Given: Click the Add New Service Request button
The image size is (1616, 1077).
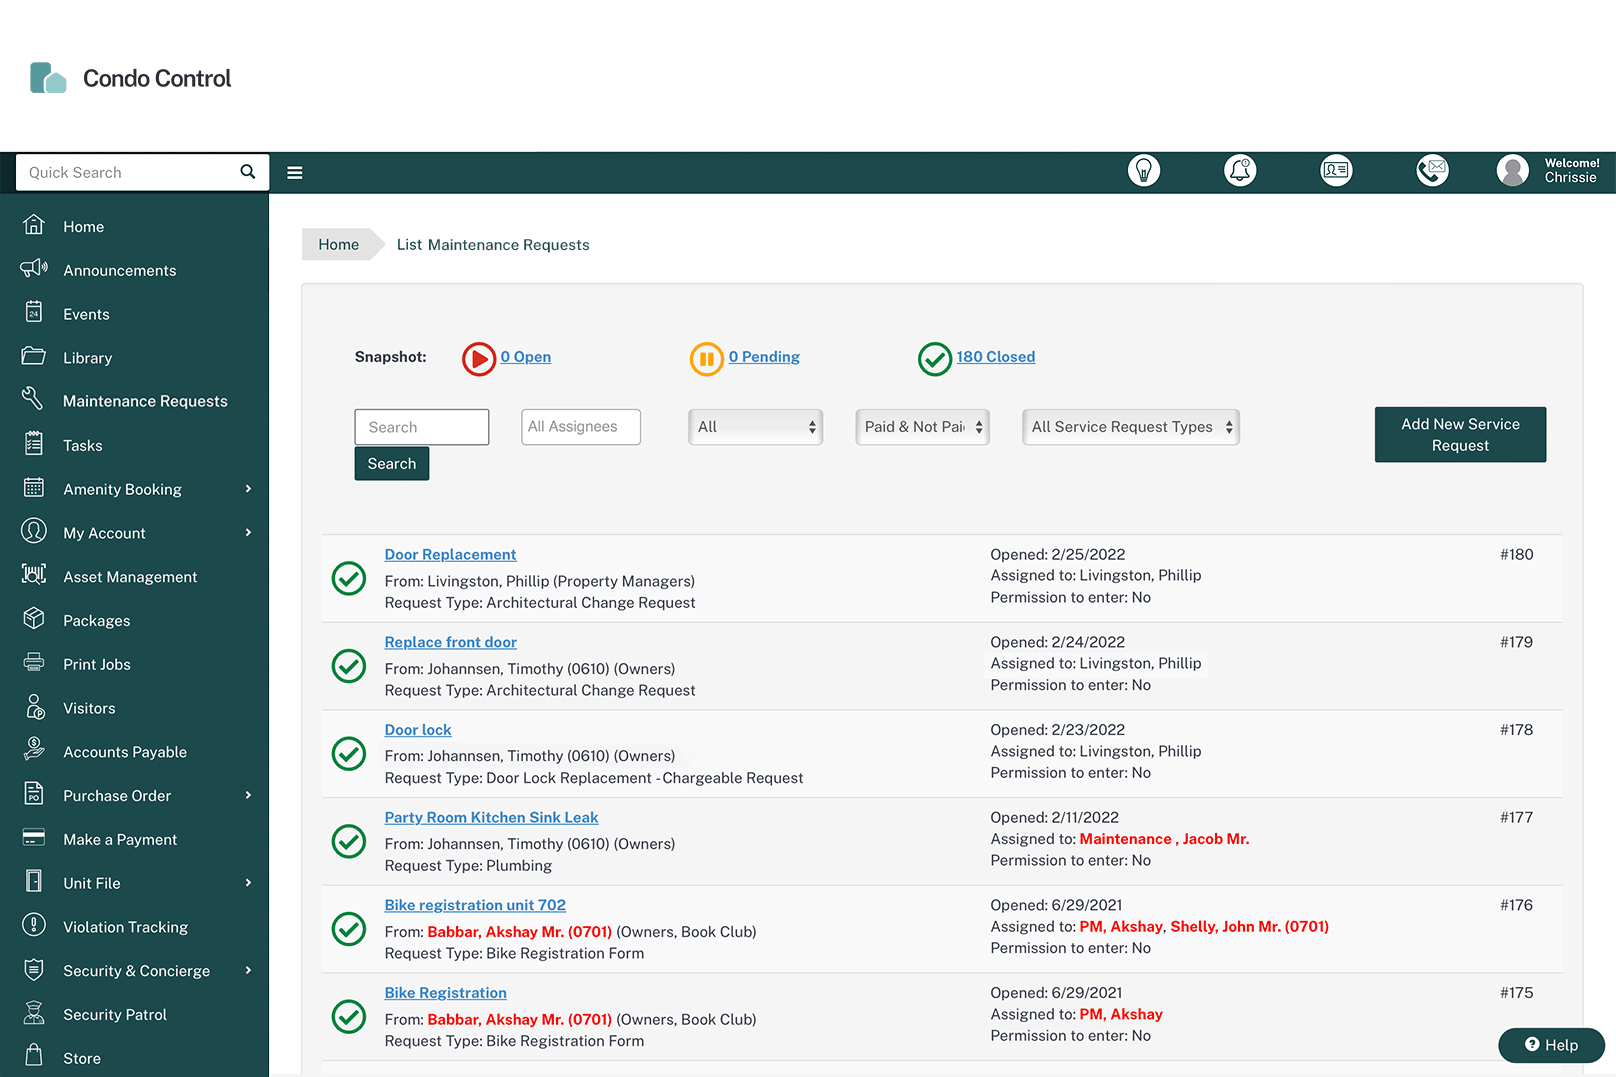Looking at the screenshot, I should click(1460, 434).
